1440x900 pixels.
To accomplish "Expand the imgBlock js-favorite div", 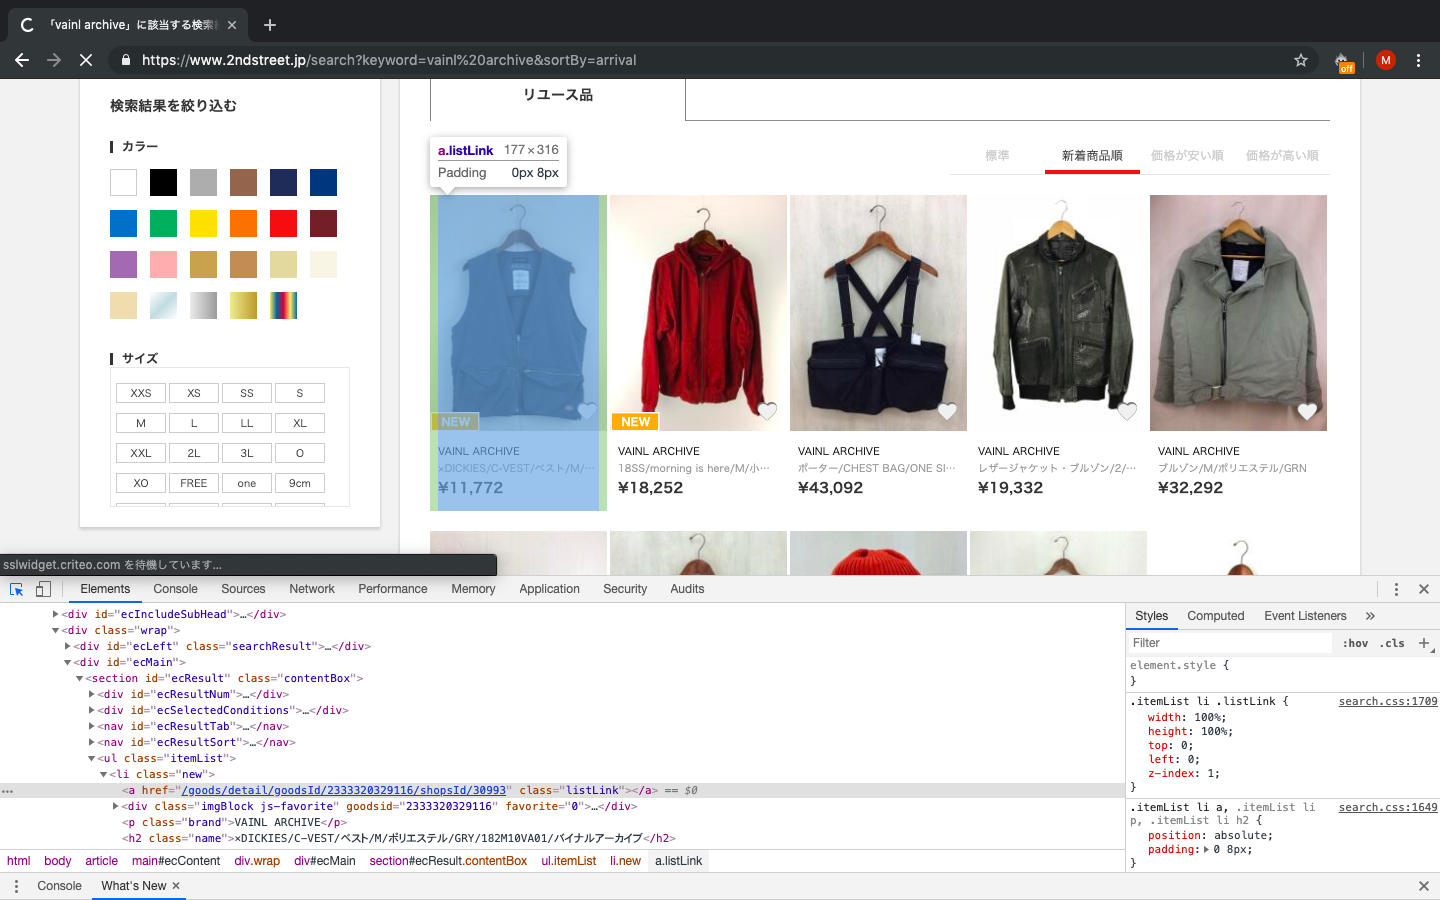I will 116,806.
